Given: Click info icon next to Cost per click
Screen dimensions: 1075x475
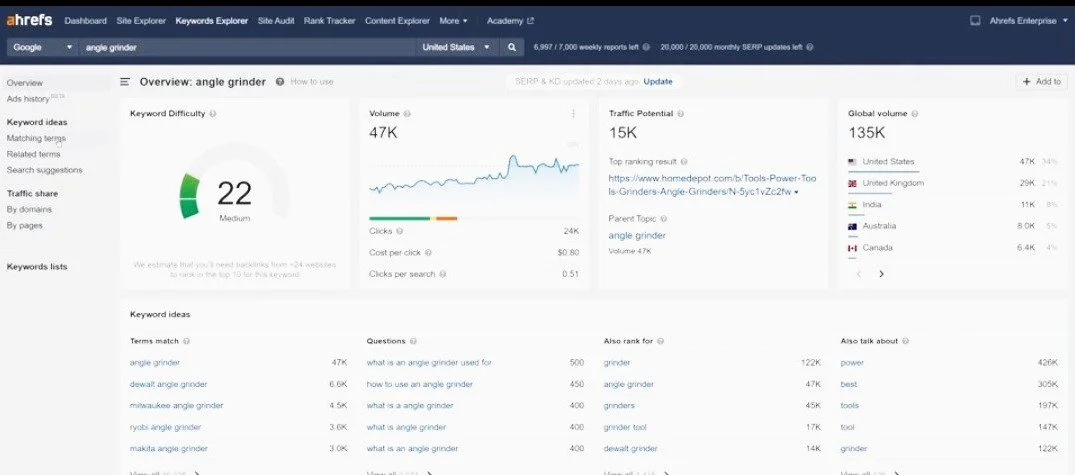Looking at the screenshot, I should point(428,253).
